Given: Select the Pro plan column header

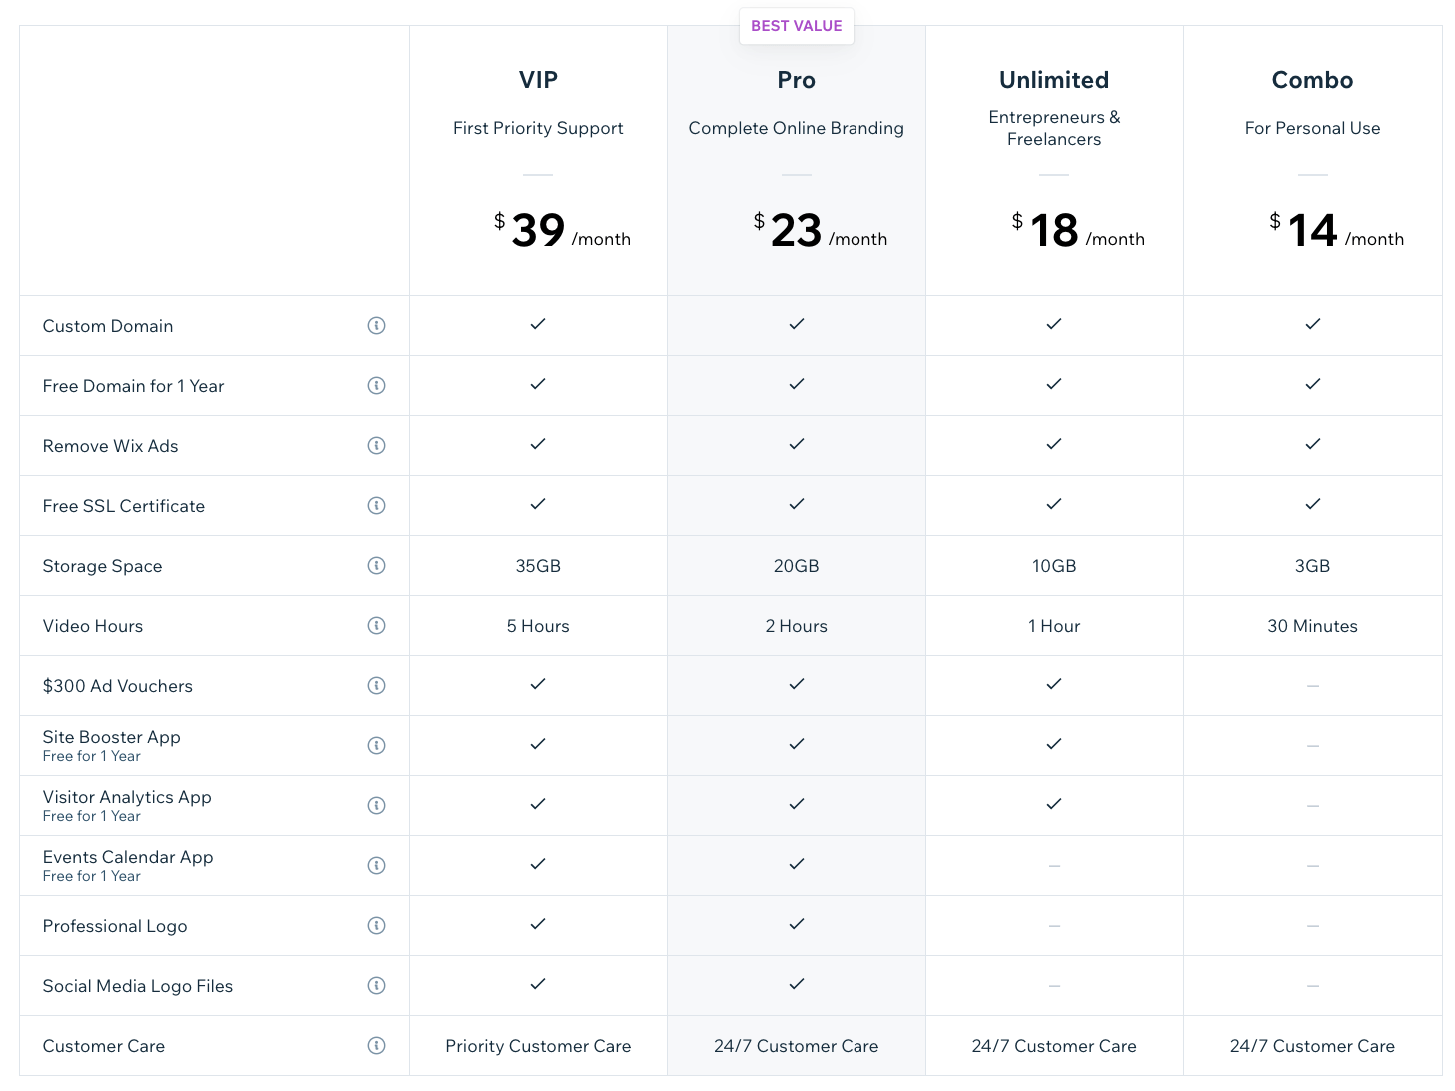Looking at the screenshot, I should click(x=796, y=80).
